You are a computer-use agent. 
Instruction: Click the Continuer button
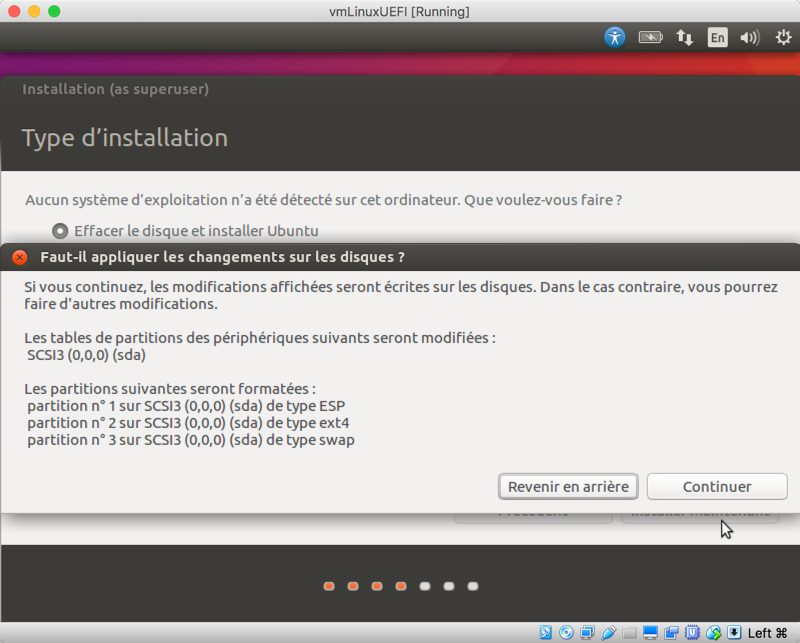(717, 486)
